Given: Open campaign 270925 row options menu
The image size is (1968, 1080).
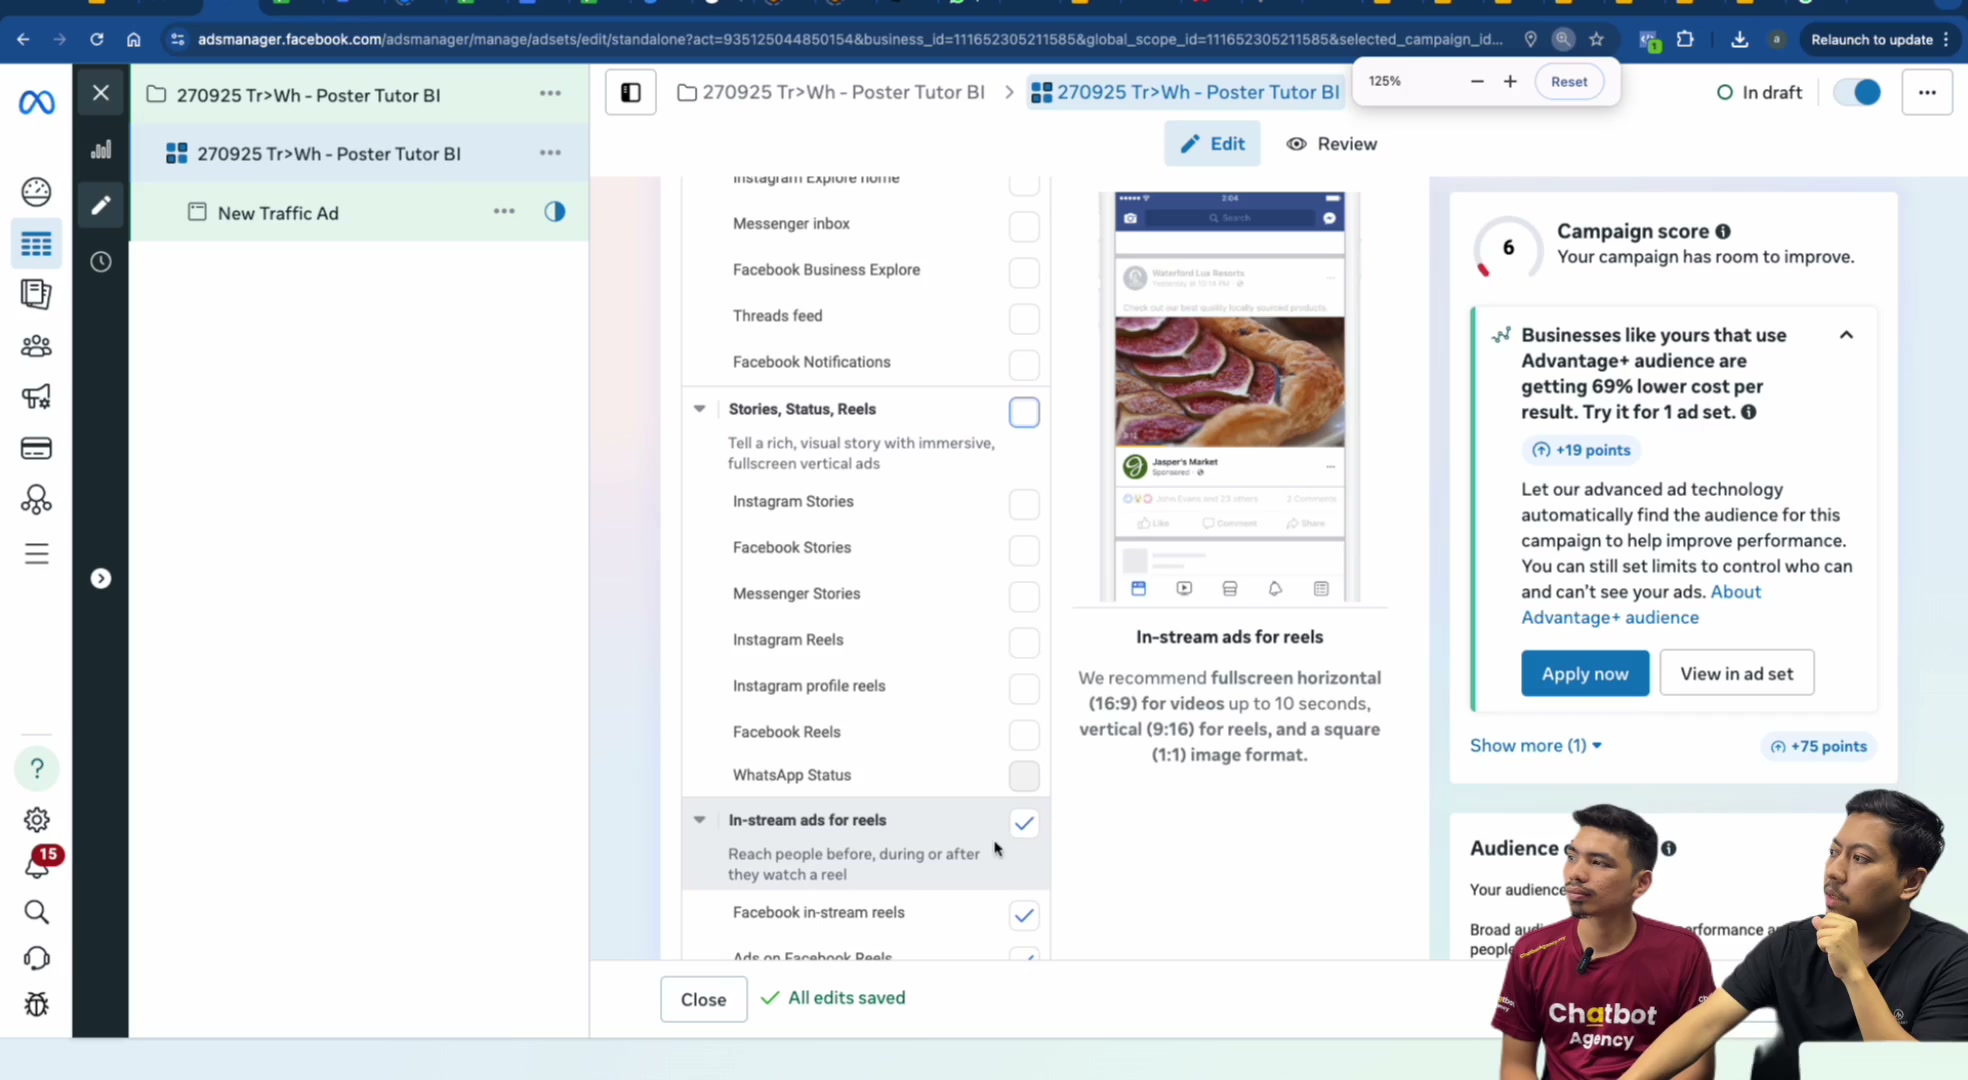Looking at the screenshot, I should pos(550,93).
